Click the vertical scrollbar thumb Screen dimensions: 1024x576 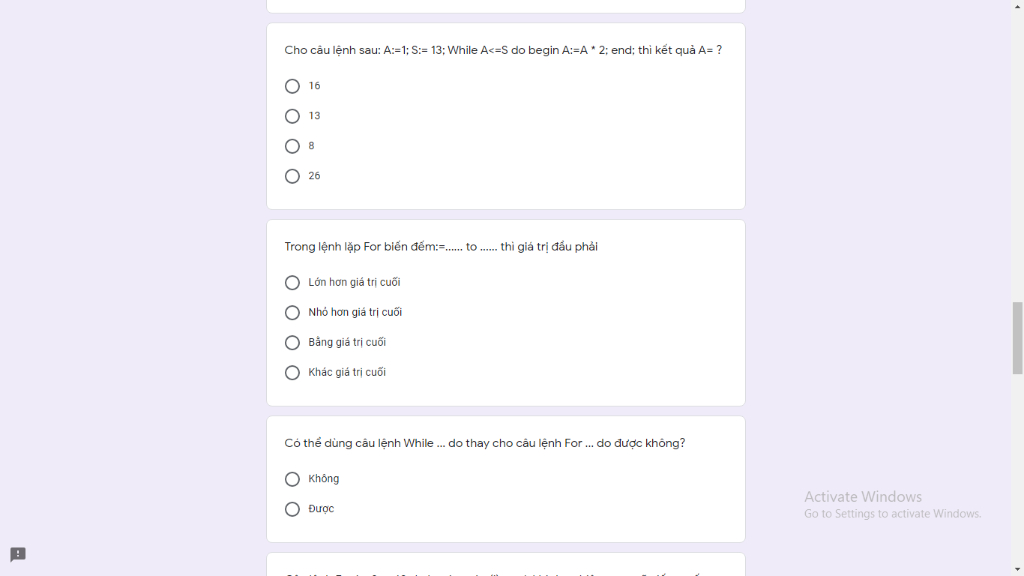point(1017,338)
